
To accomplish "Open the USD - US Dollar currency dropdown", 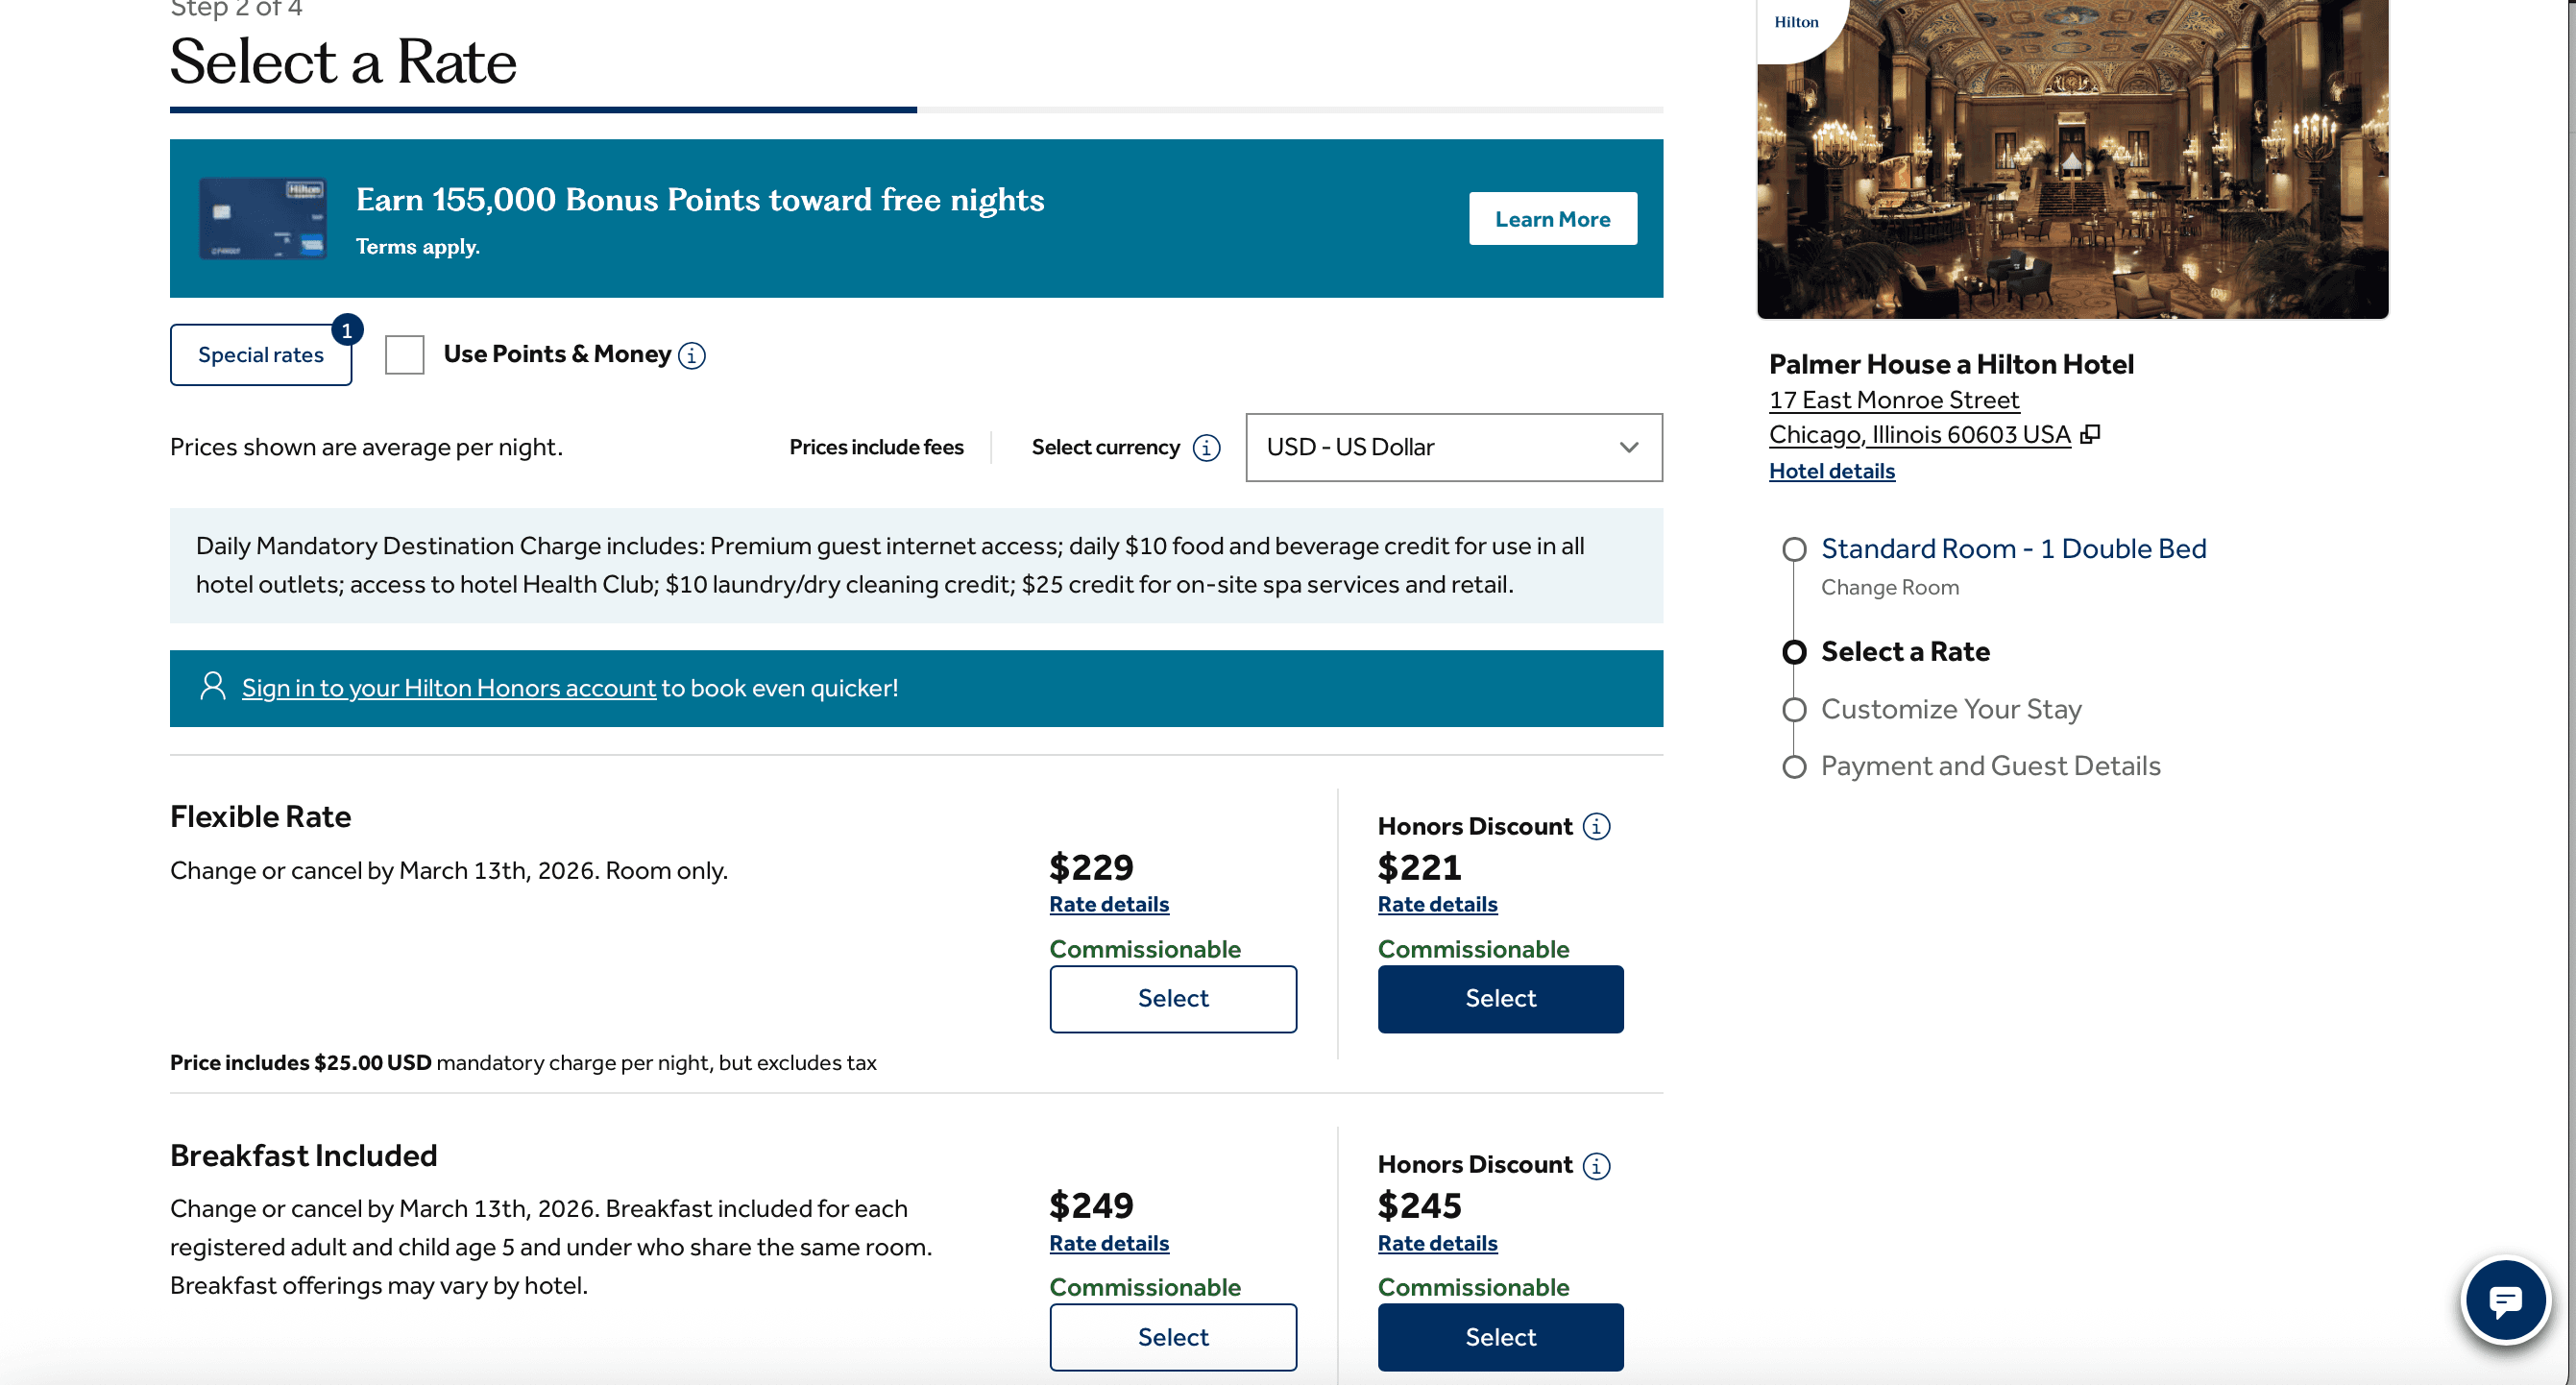I will point(1453,447).
